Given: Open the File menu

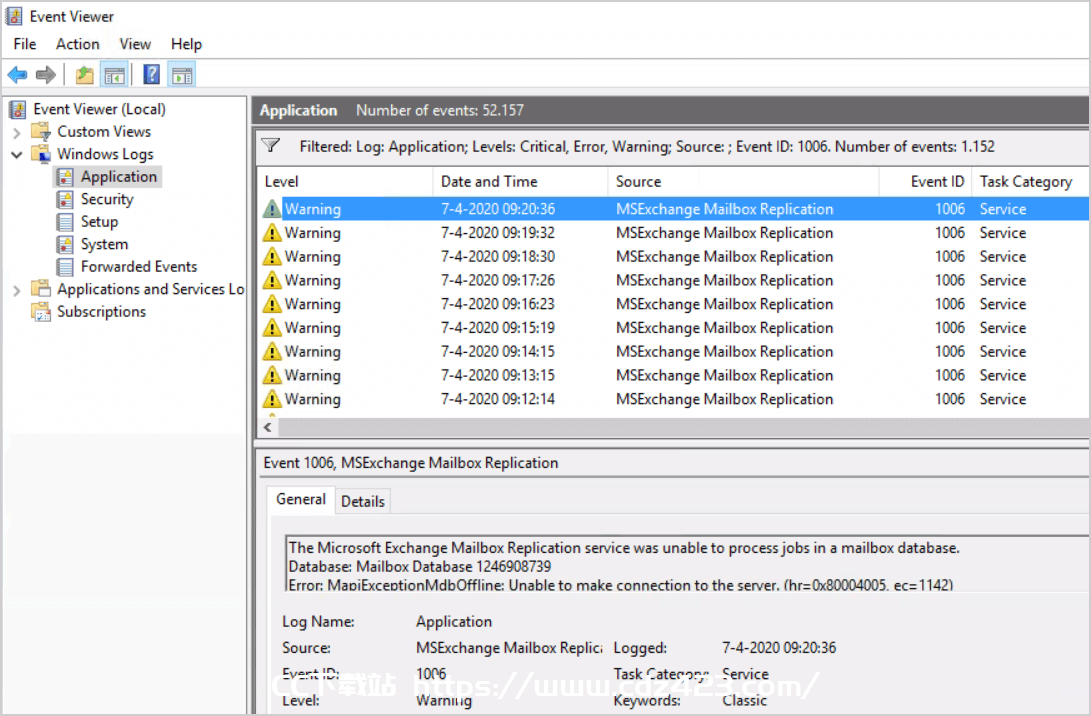Looking at the screenshot, I should click(25, 44).
